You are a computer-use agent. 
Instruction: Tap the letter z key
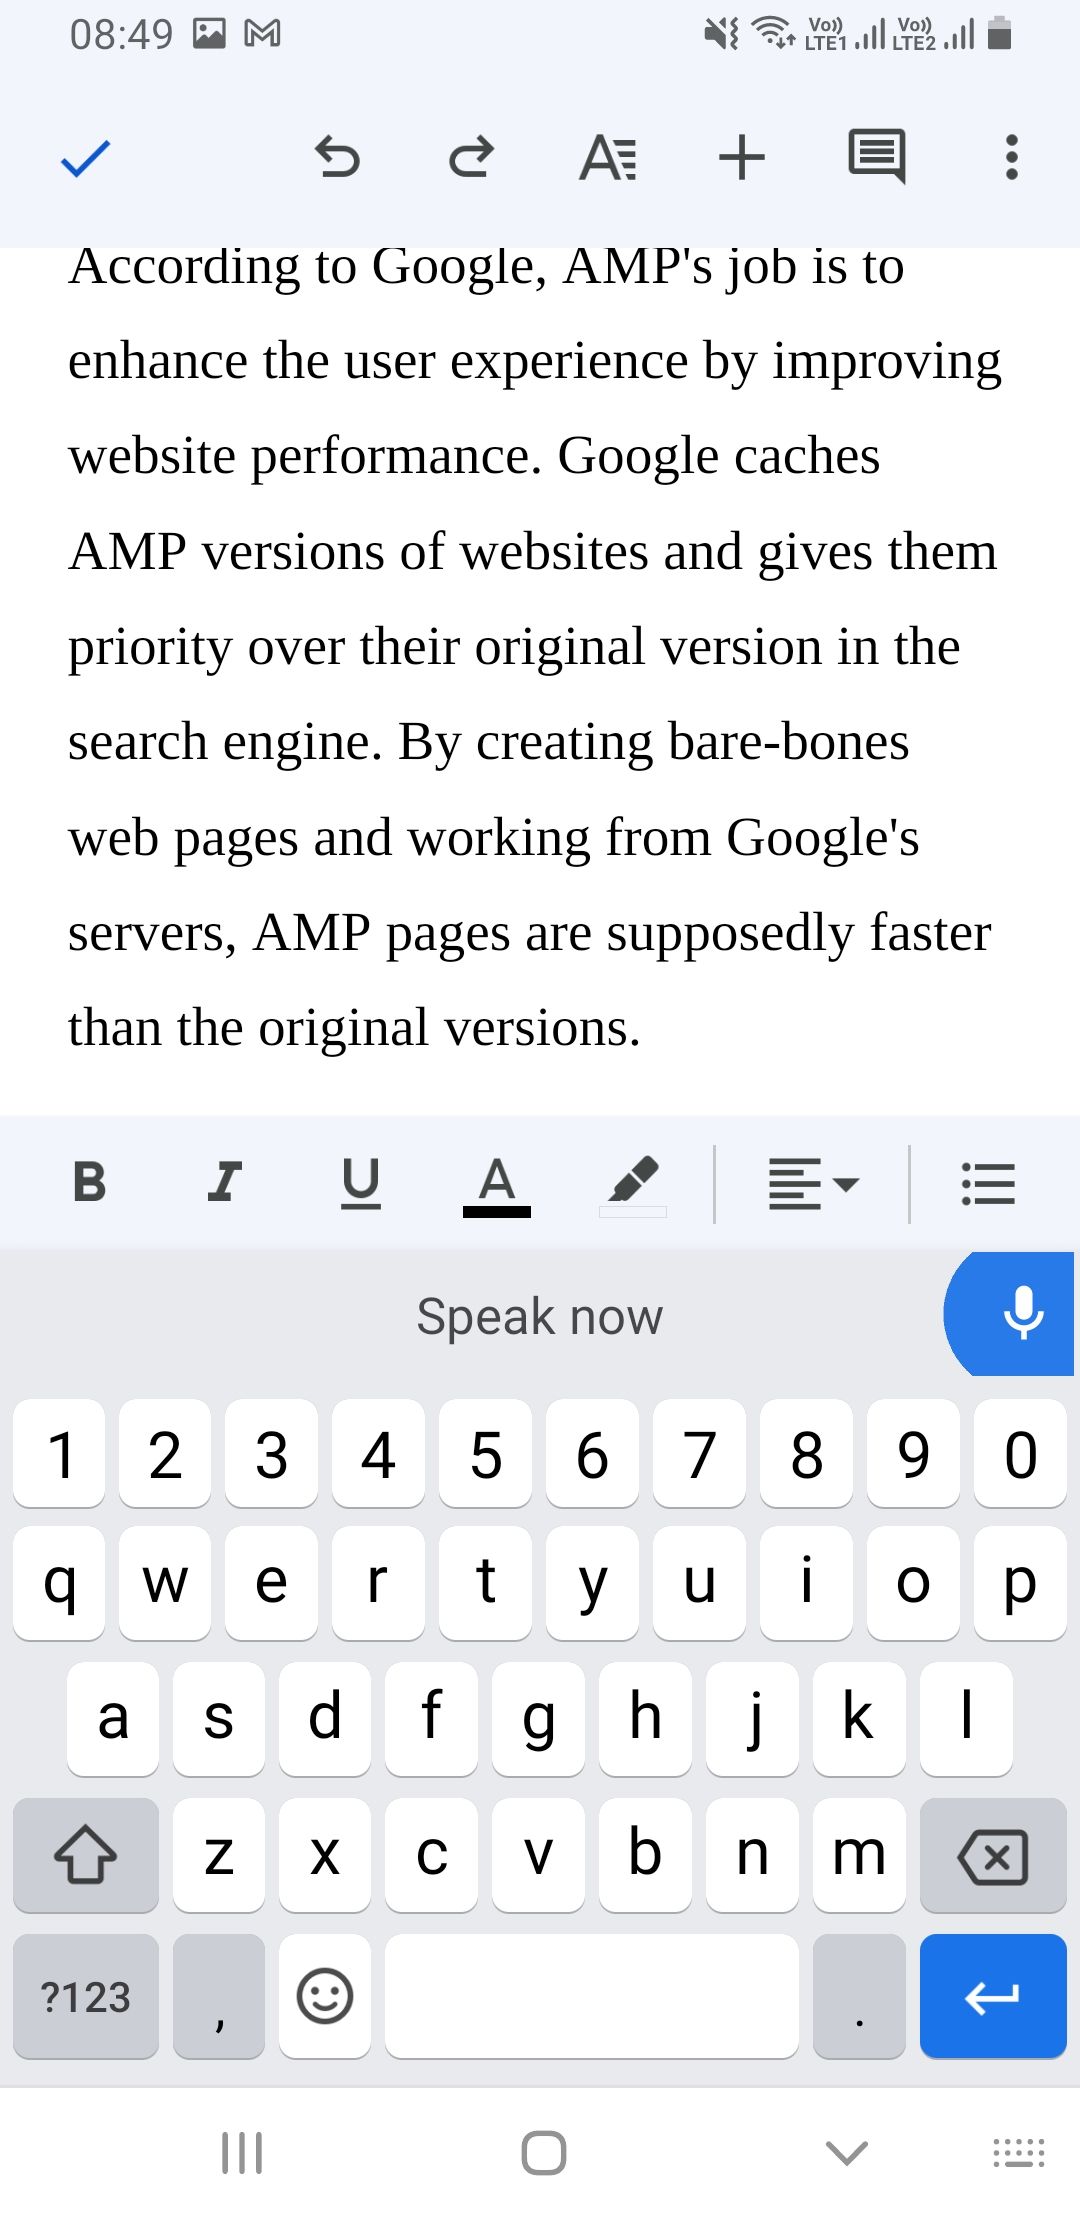click(219, 1855)
